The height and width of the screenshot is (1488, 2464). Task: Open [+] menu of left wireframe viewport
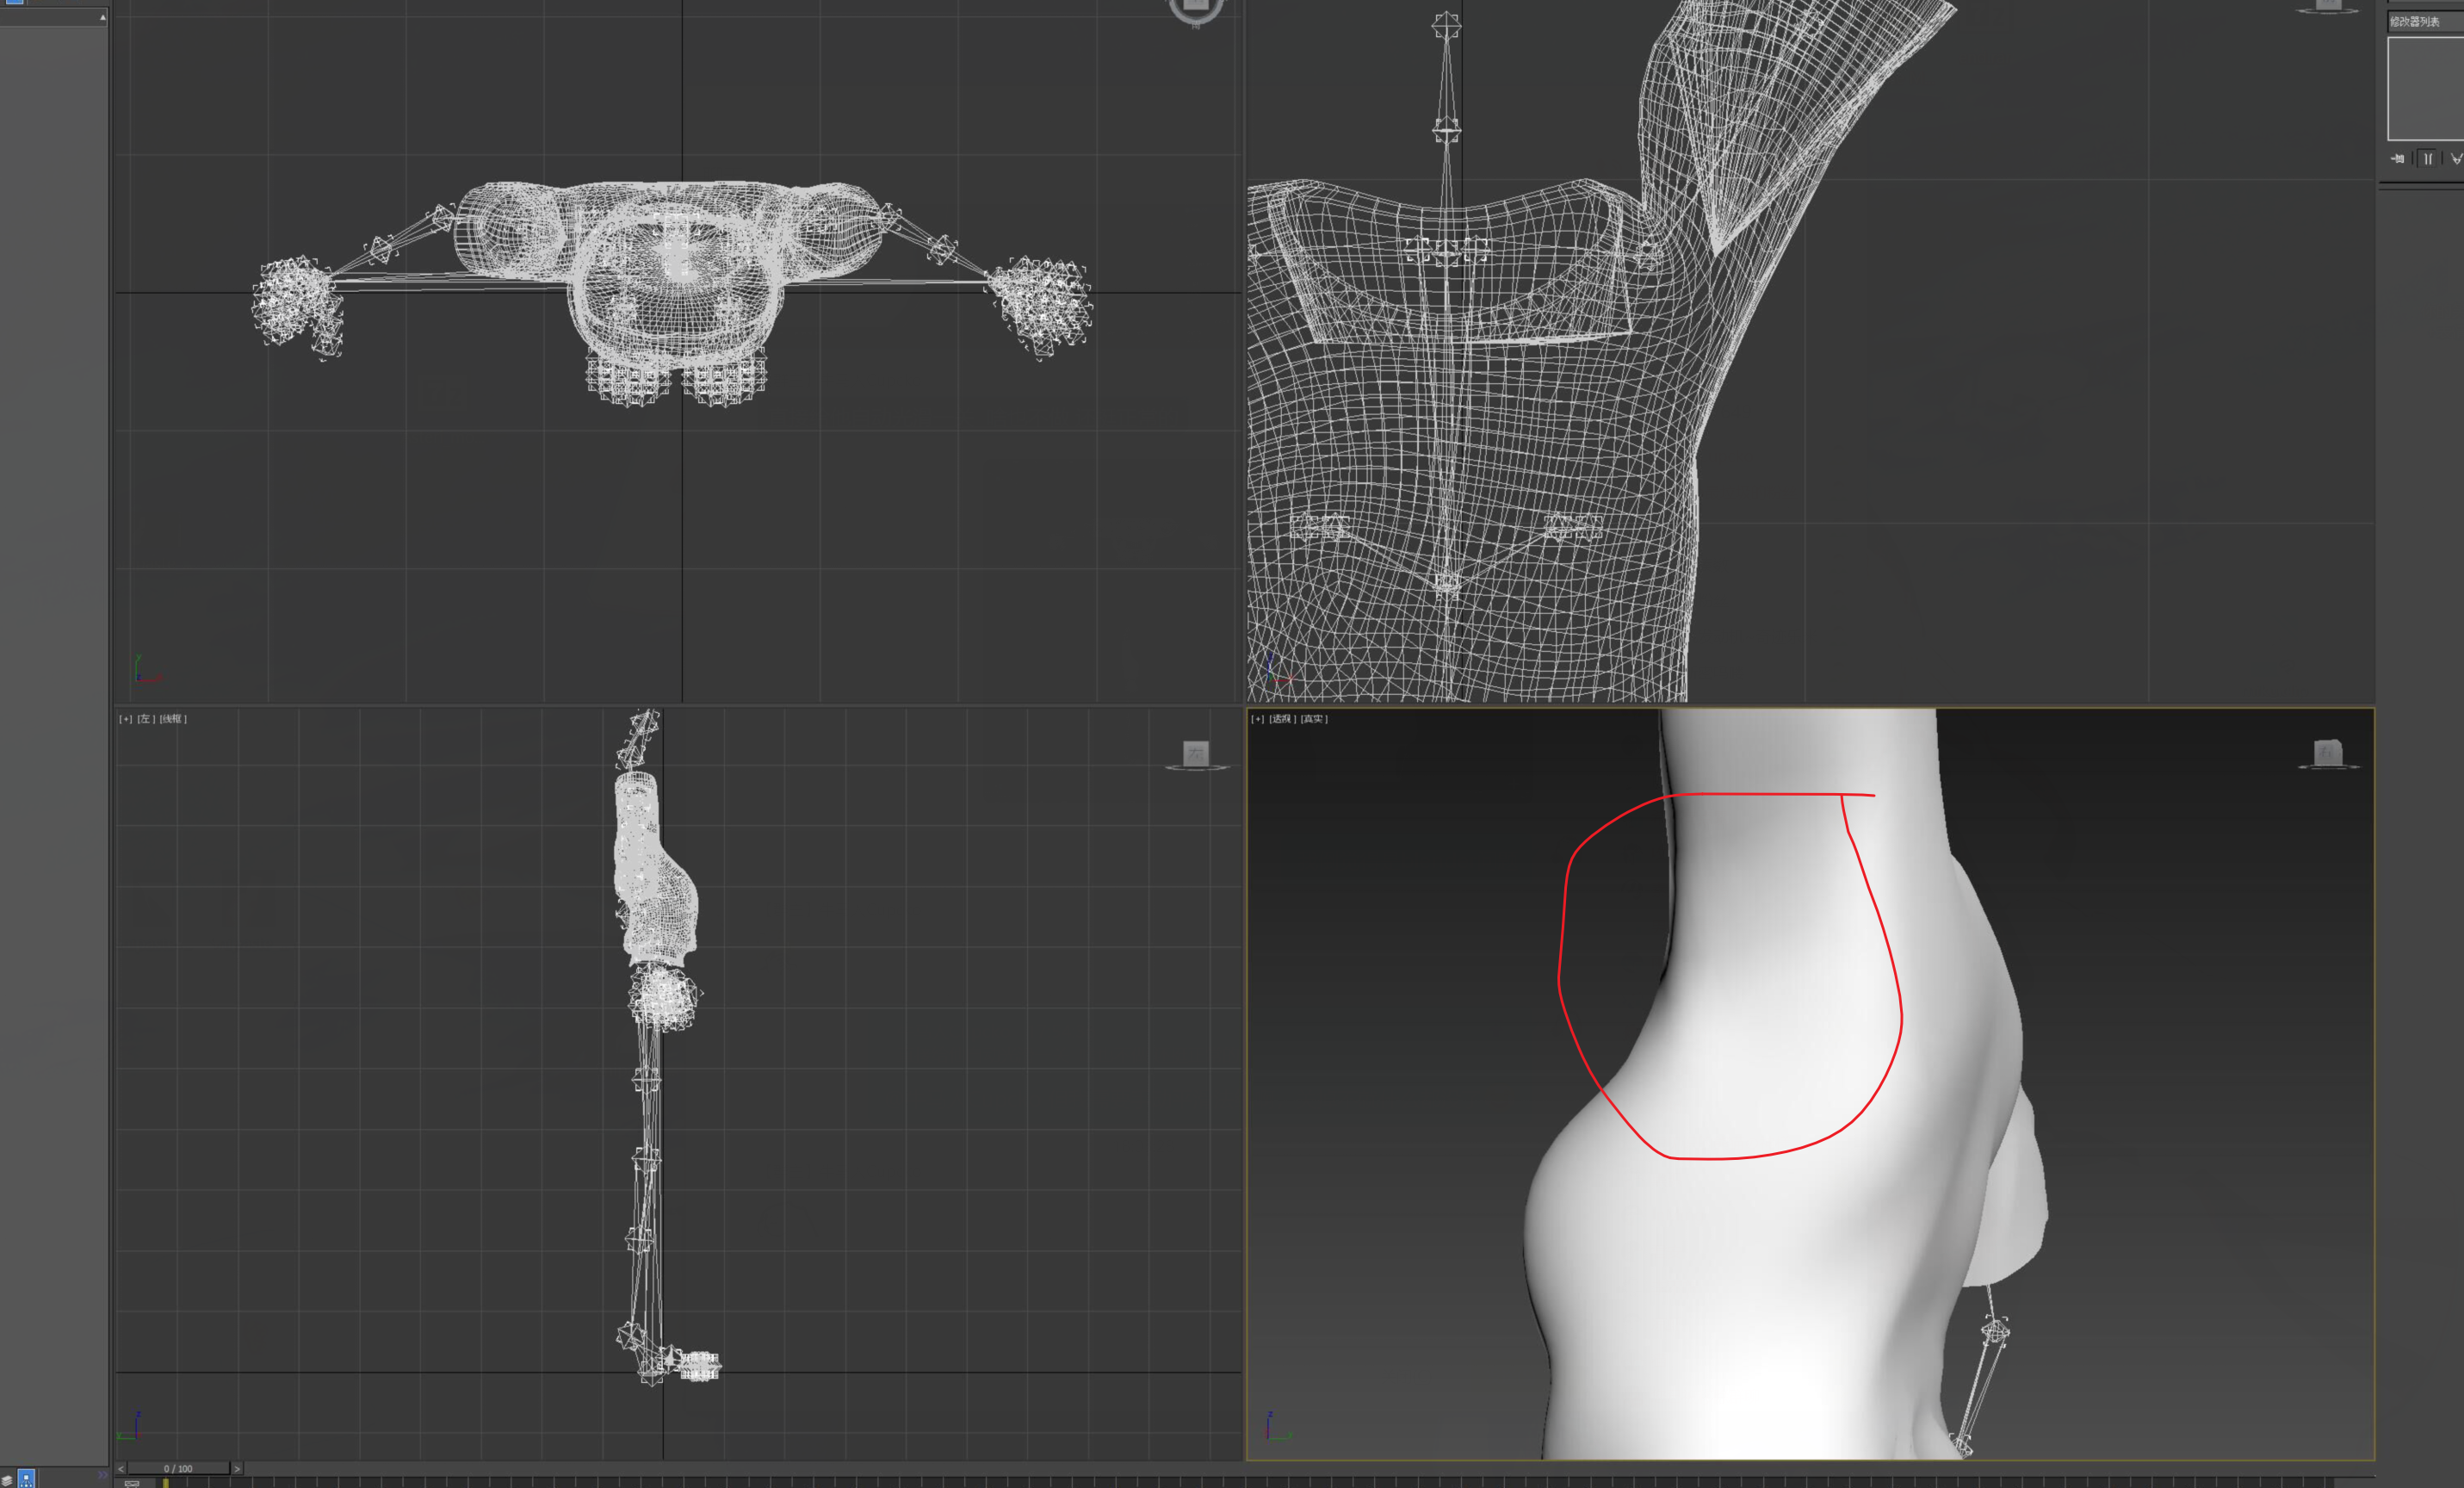click(125, 719)
